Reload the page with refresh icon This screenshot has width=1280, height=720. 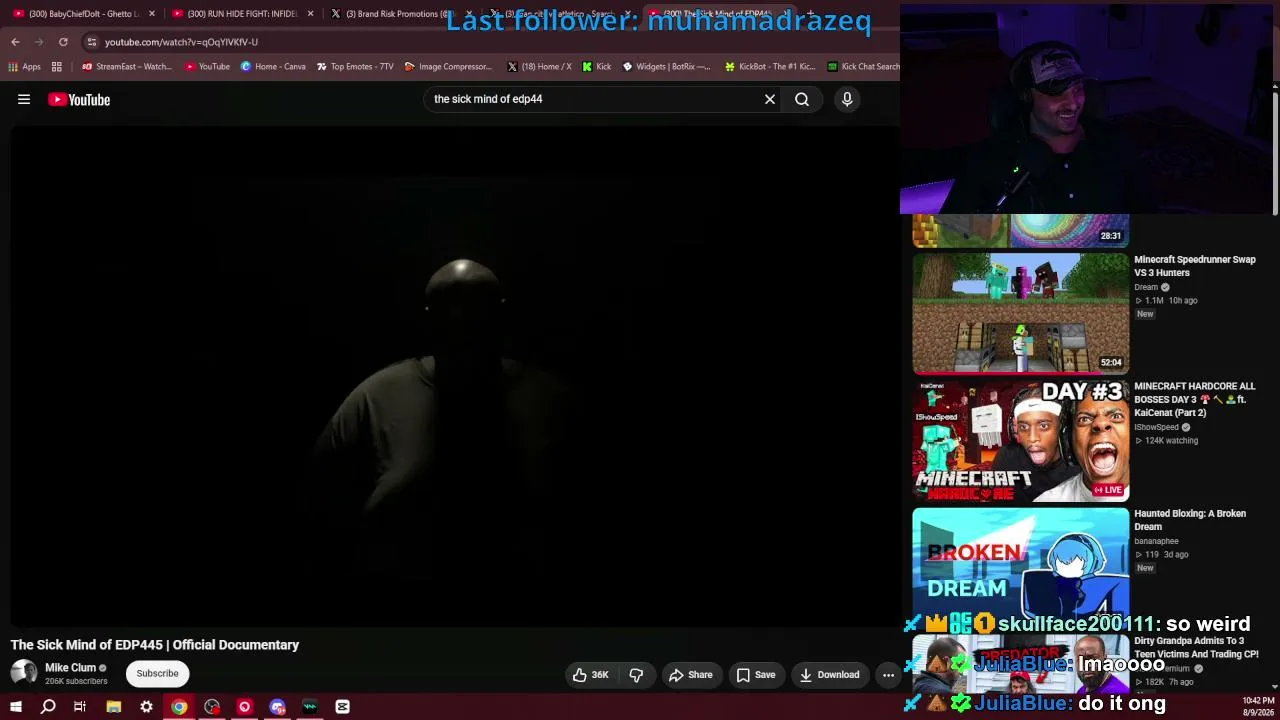63,42
